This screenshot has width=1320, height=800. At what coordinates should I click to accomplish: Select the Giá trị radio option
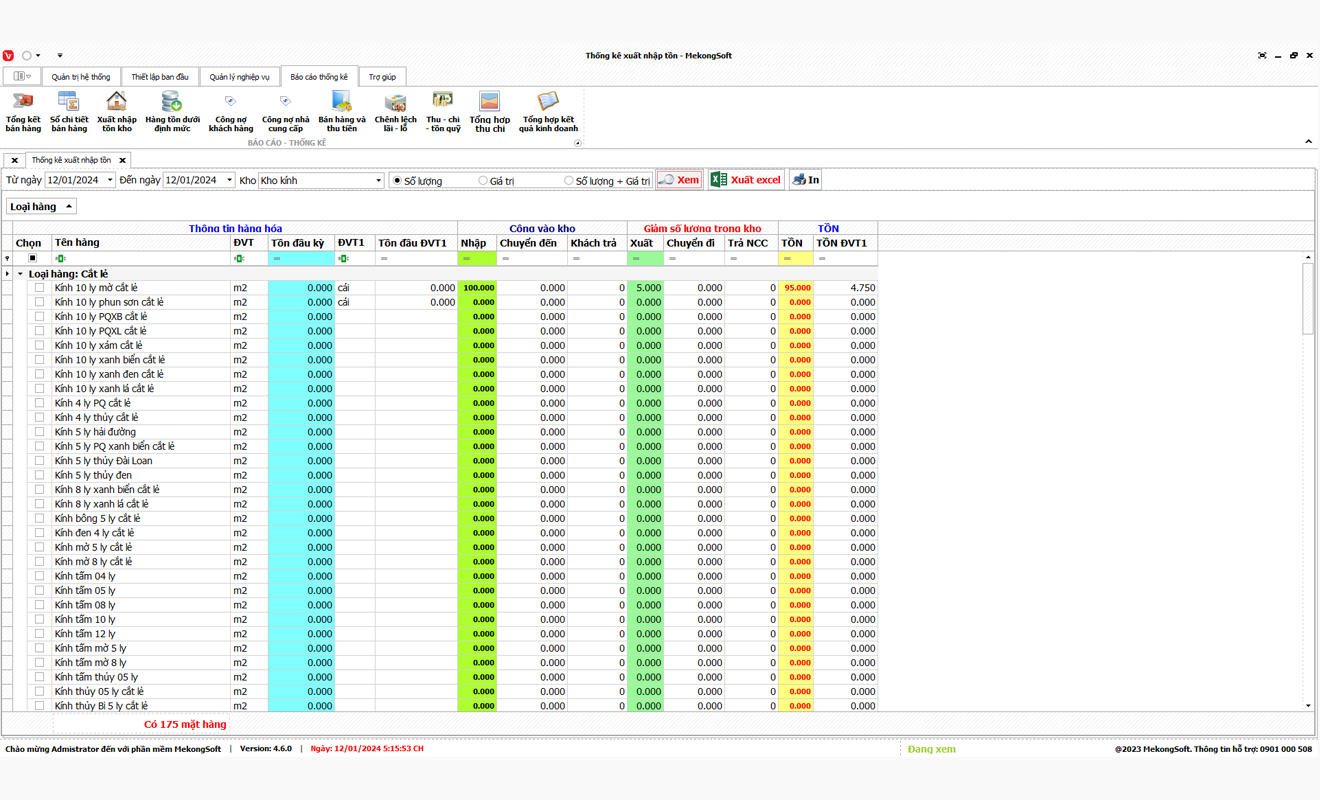[x=483, y=181]
